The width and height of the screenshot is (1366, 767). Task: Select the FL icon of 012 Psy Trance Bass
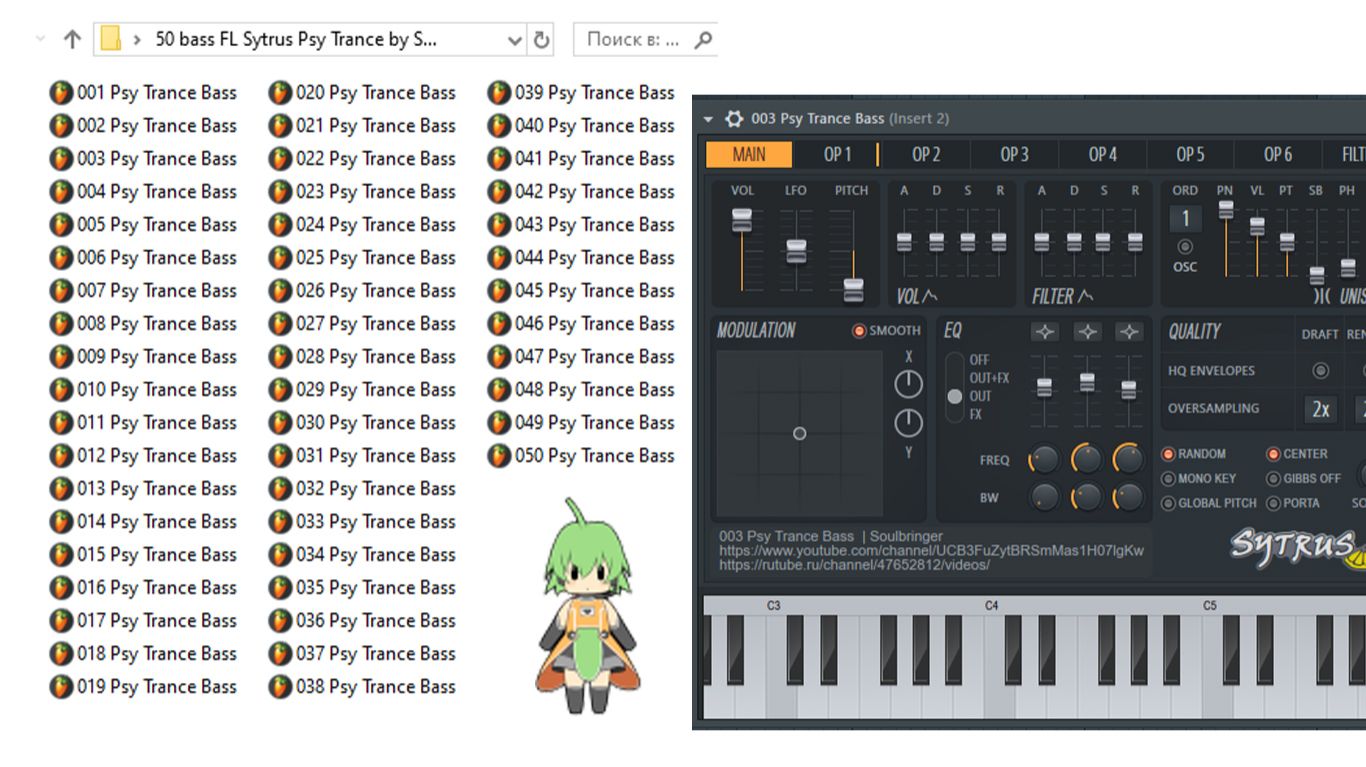pos(61,456)
